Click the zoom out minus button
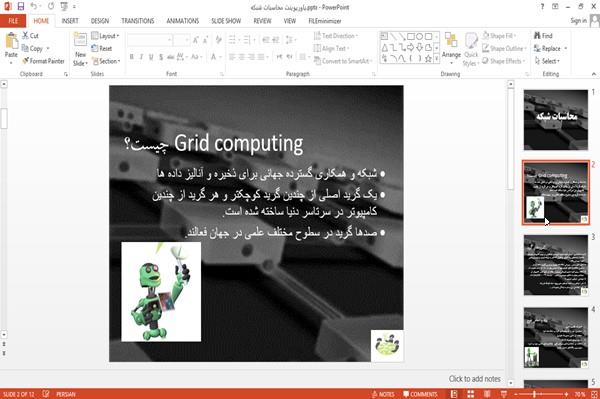This screenshot has width=600, height=399. tap(516, 394)
